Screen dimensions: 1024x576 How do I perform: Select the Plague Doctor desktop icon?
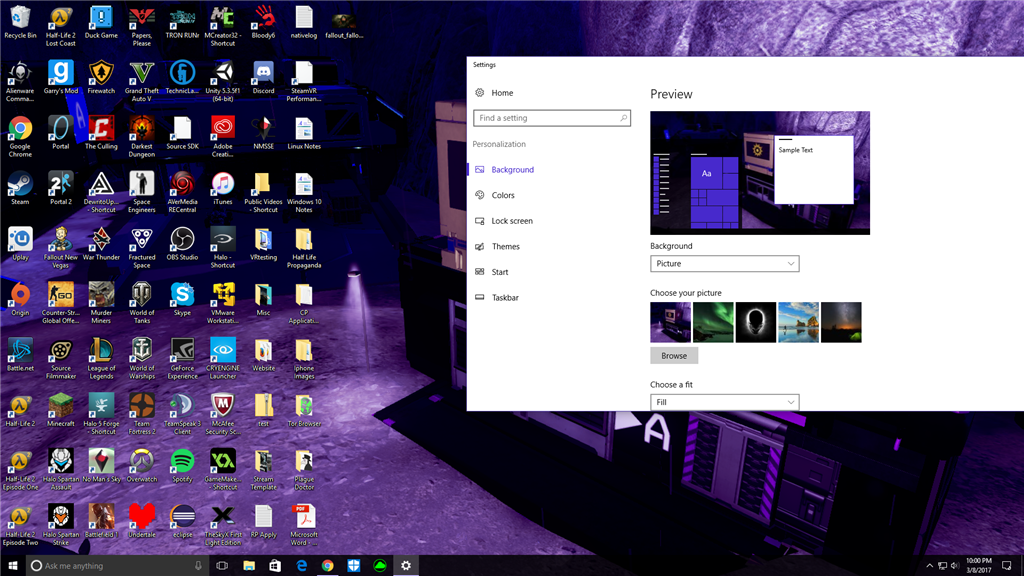(304, 470)
